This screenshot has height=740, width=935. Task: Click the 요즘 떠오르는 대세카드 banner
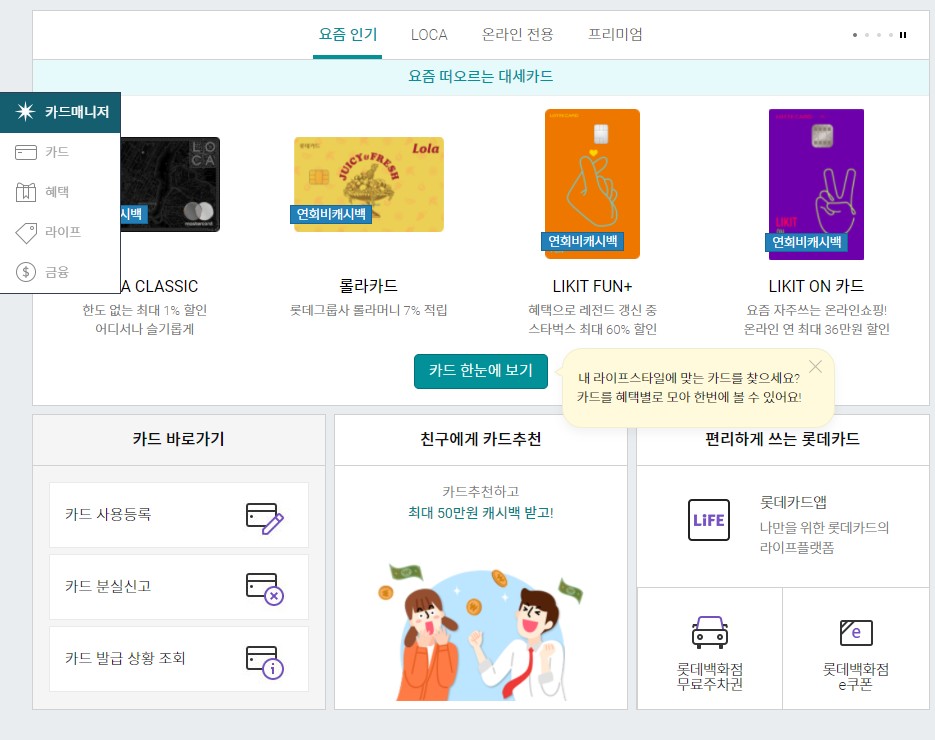click(481, 77)
